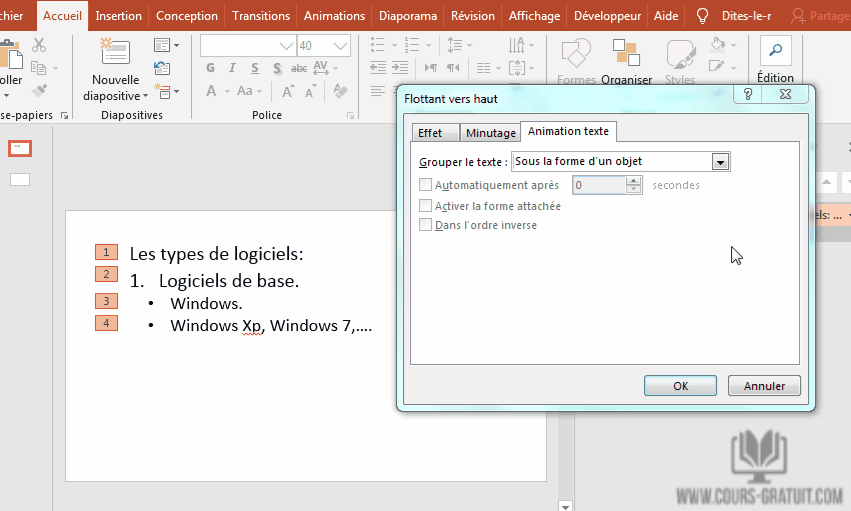Click the Format Painter brush icon
The height and width of the screenshot is (511, 851).
pos(39,91)
